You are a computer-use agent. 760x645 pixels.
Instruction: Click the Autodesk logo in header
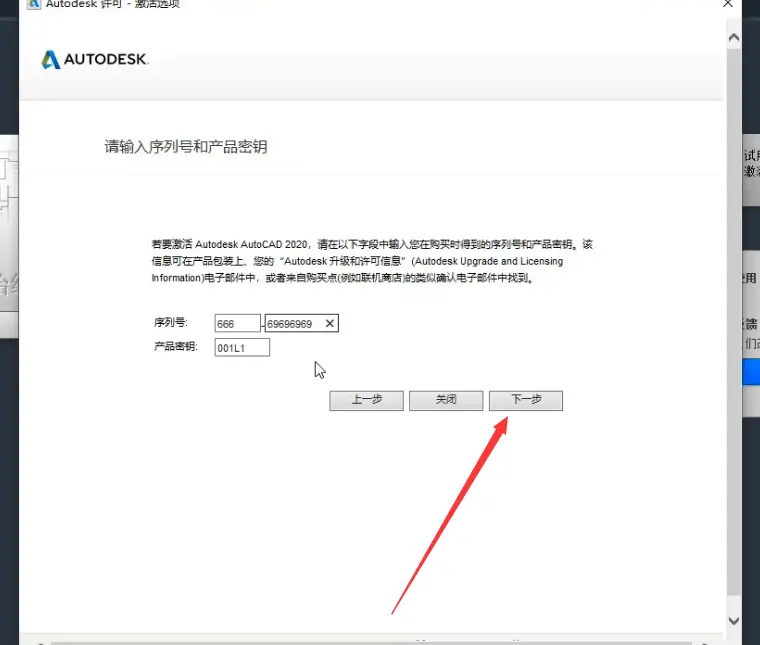(95, 60)
